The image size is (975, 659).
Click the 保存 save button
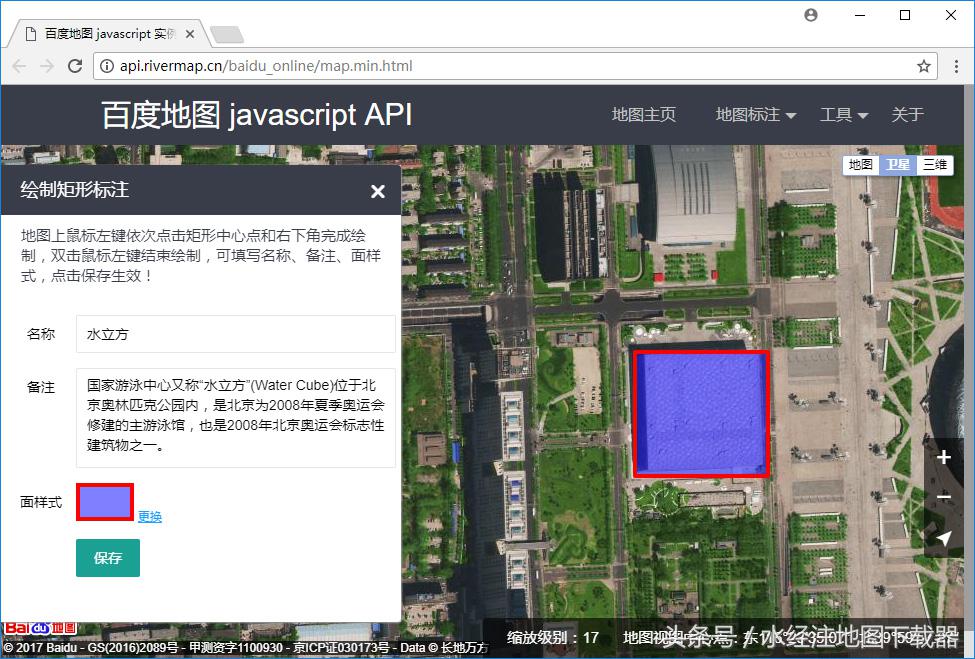(x=107, y=558)
